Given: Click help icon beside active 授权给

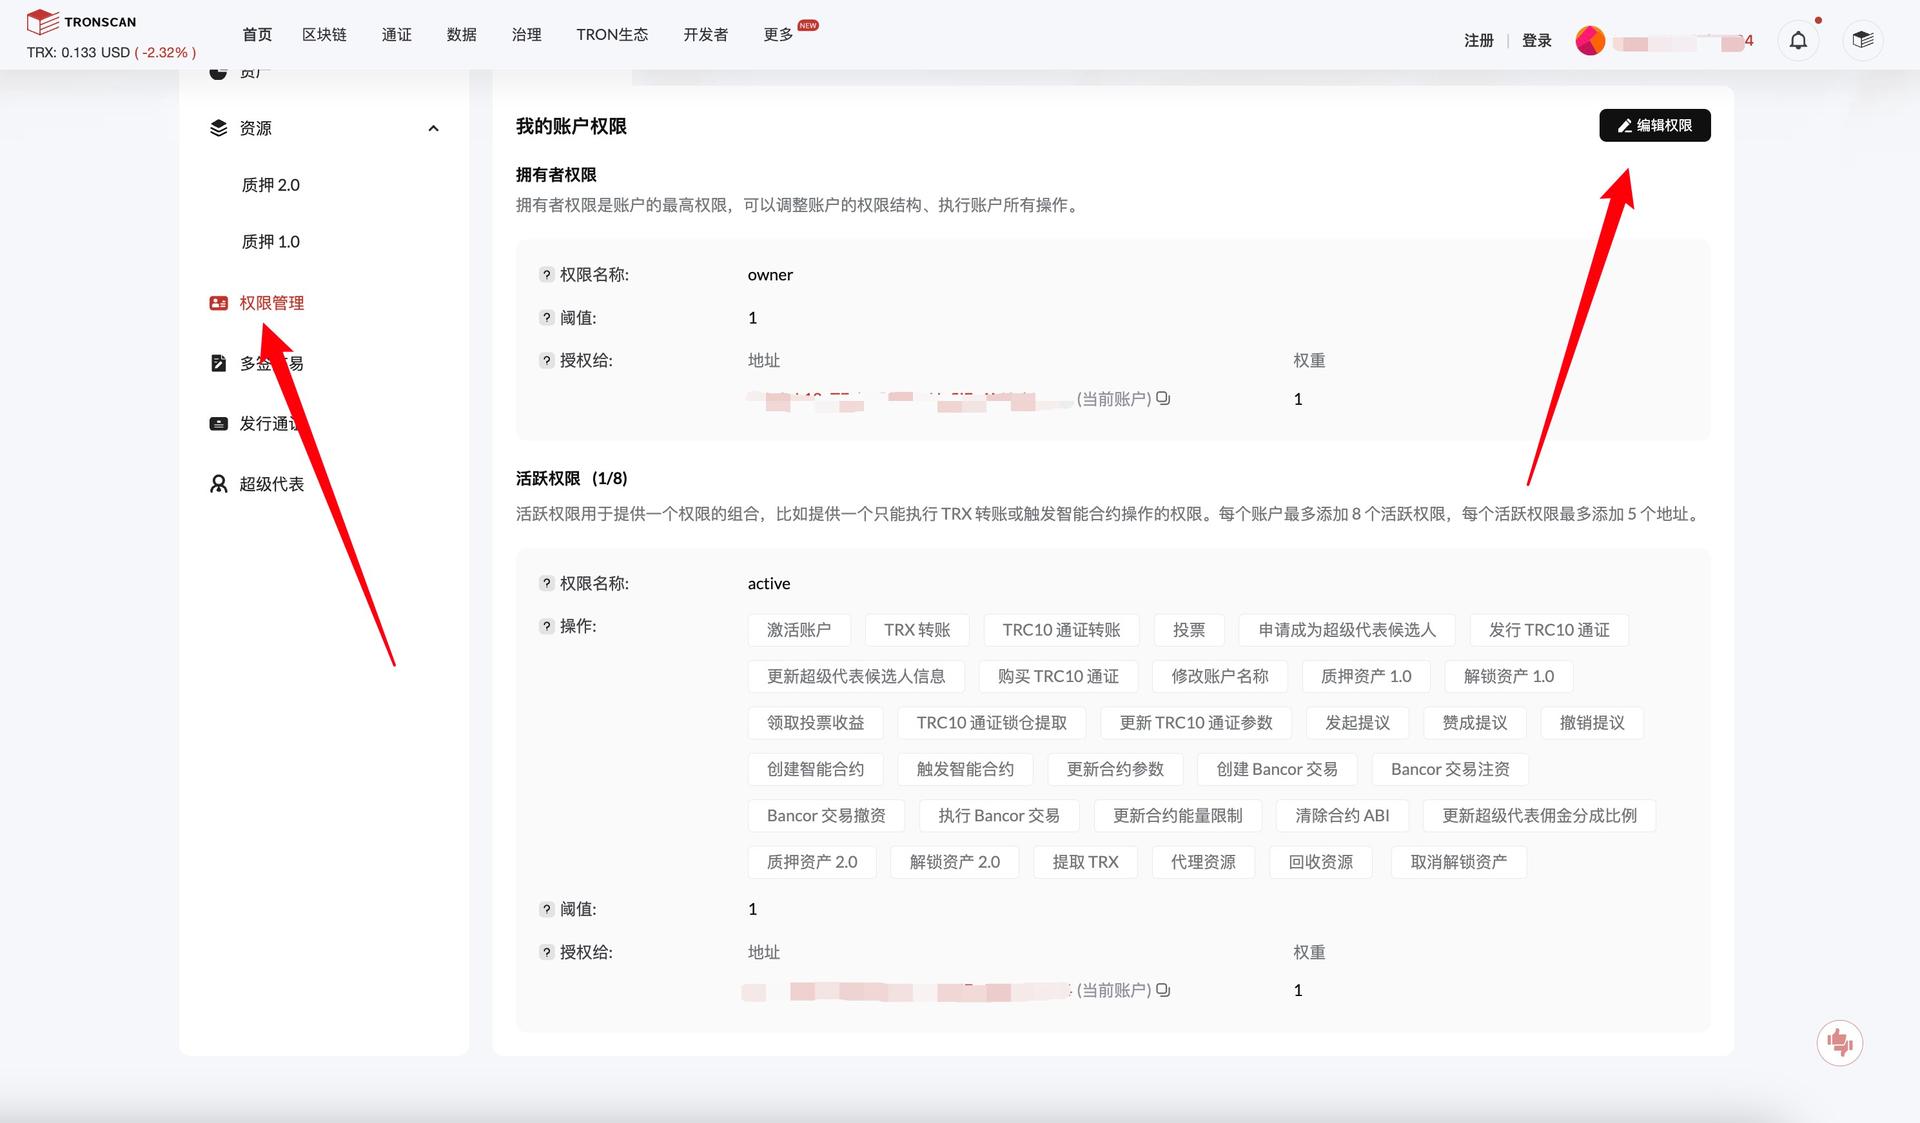Looking at the screenshot, I should pos(547,952).
